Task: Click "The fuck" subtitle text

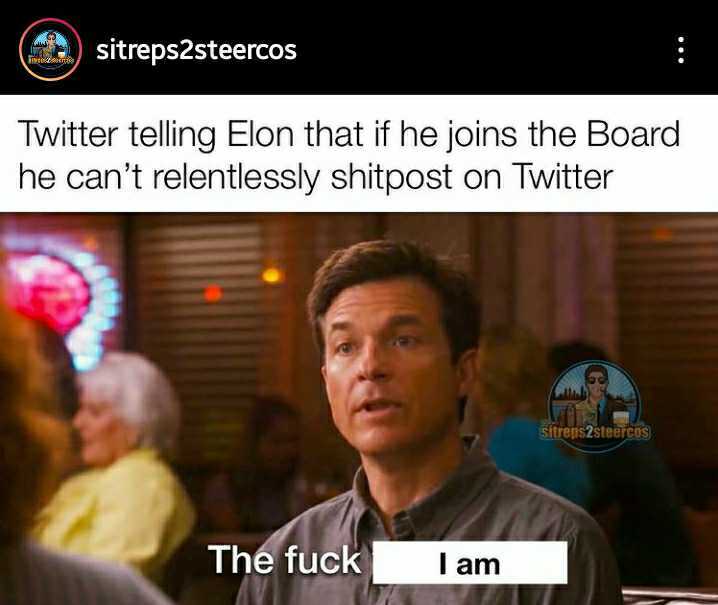Action: [285, 560]
